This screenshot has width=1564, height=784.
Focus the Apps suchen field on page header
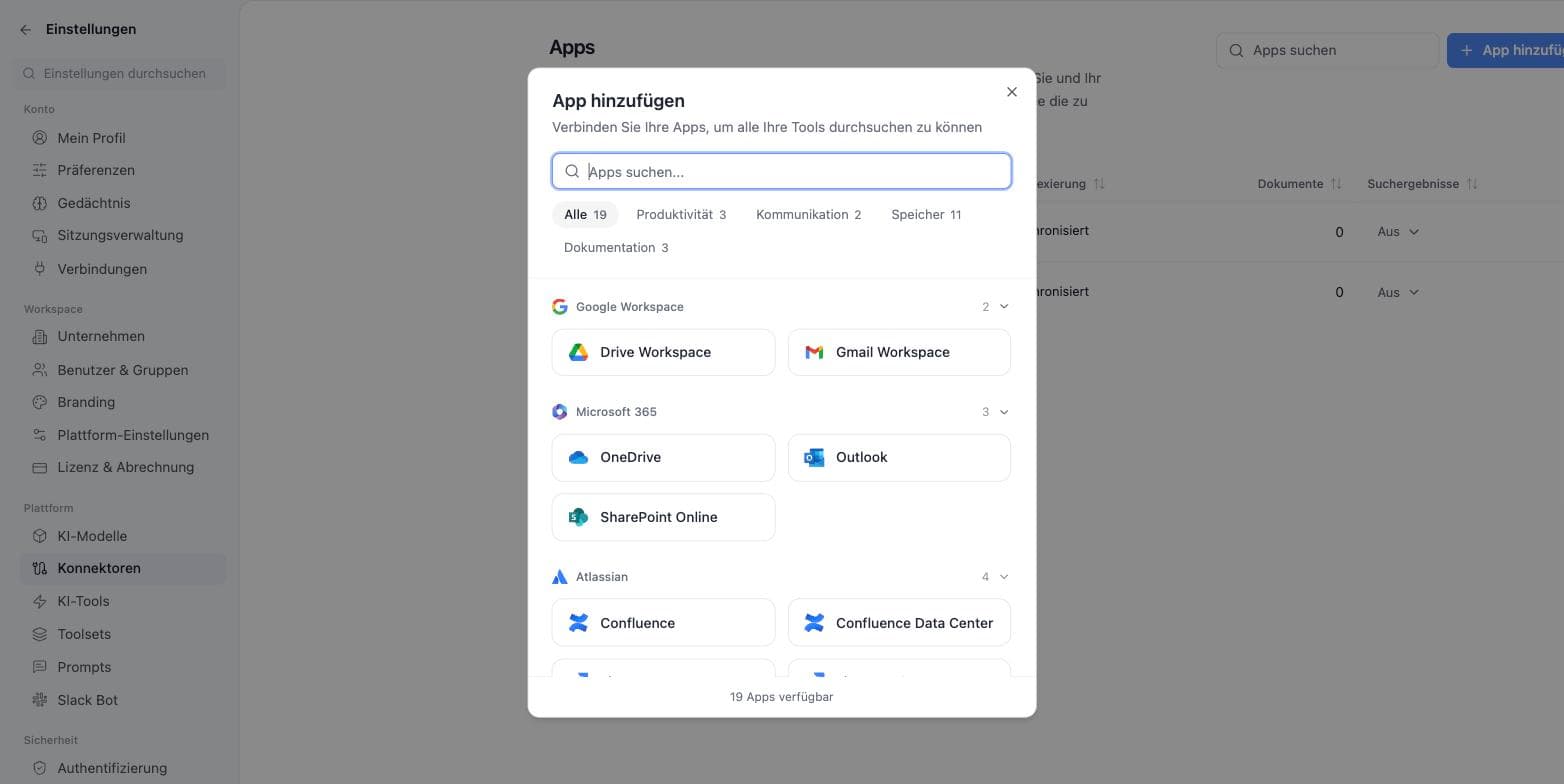(1327, 50)
